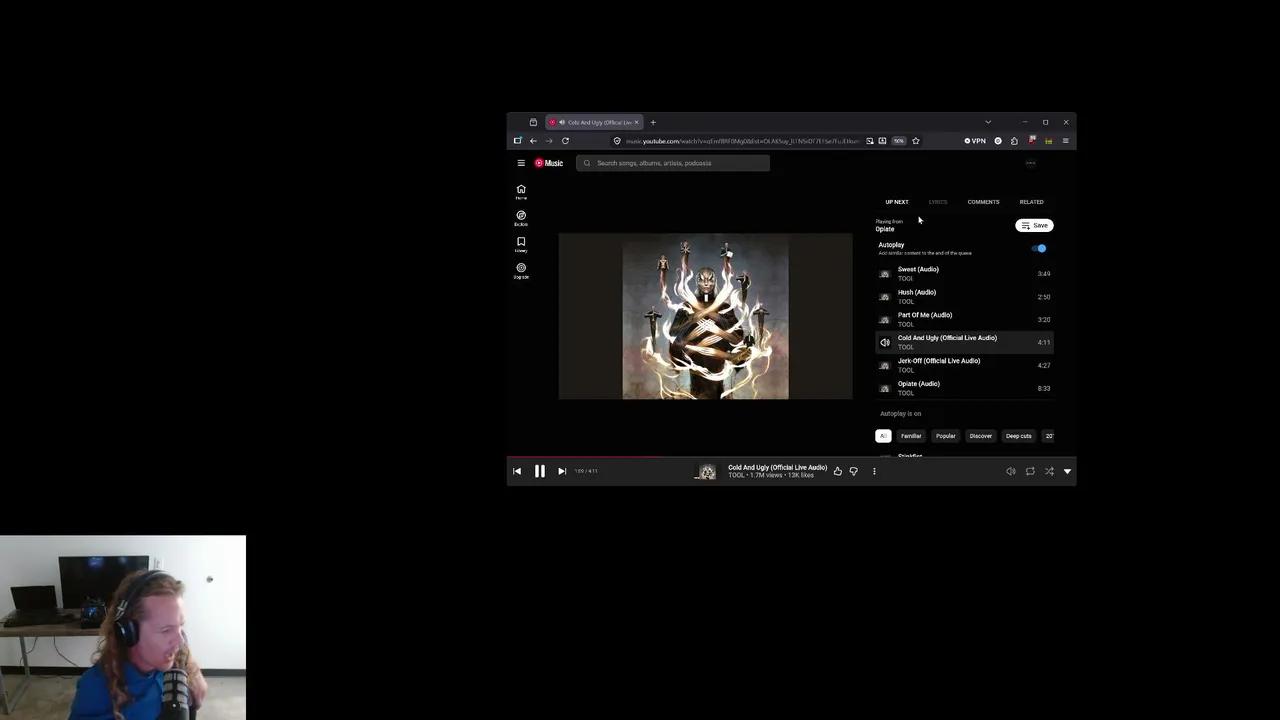Click the small album thumbnail in player bar

[707, 472]
